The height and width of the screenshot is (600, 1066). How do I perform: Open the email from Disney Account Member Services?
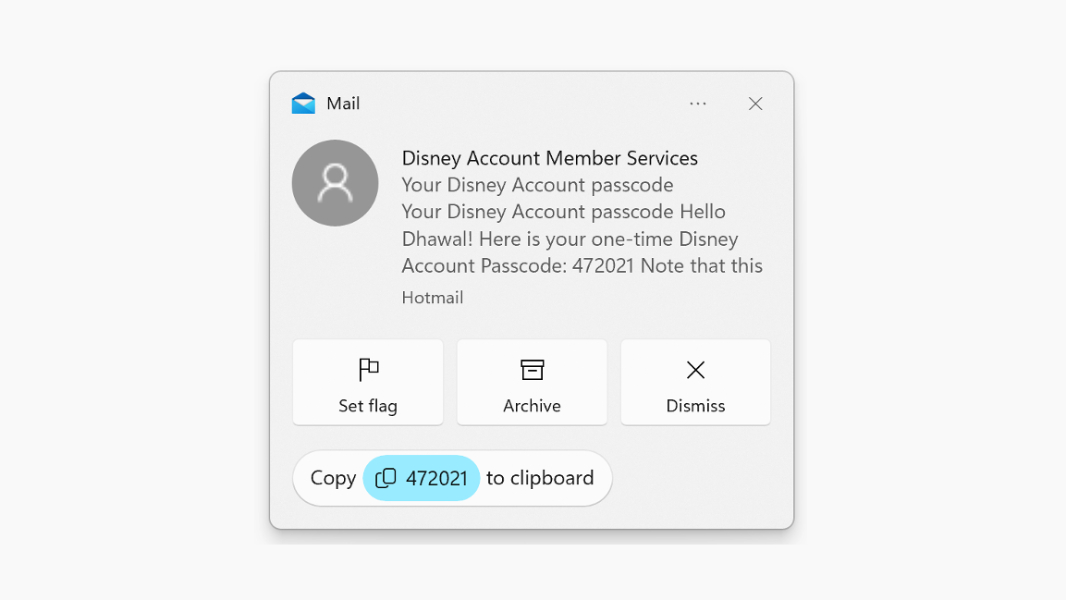[549, 158]
